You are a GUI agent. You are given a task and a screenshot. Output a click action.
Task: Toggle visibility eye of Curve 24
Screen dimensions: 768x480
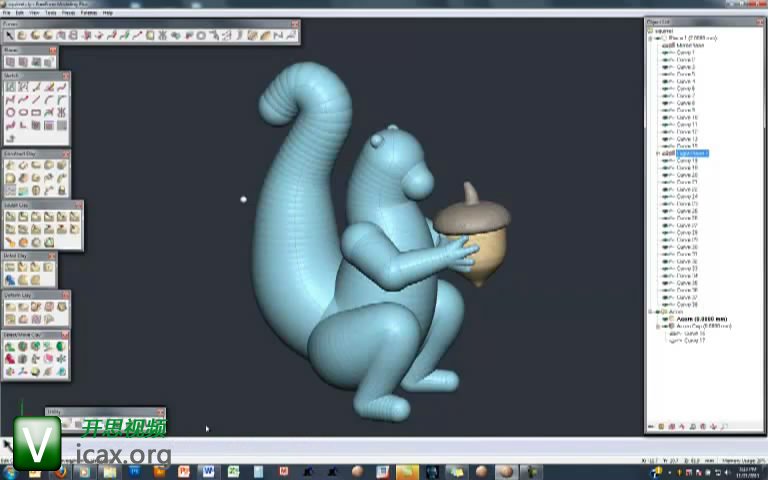(x=665, y=197)
